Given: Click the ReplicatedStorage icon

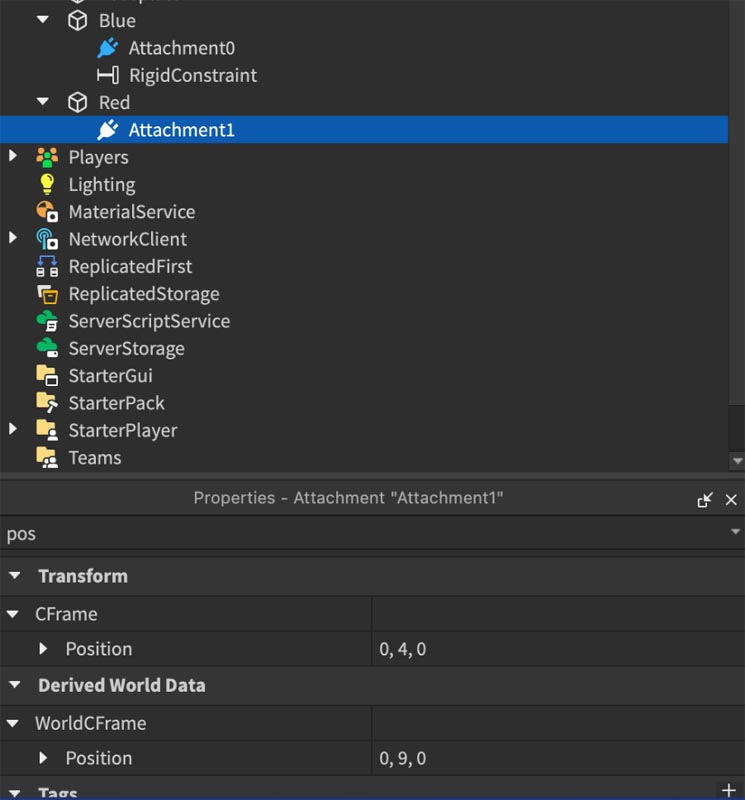Looking at the screenshot, I should point(47,294).
